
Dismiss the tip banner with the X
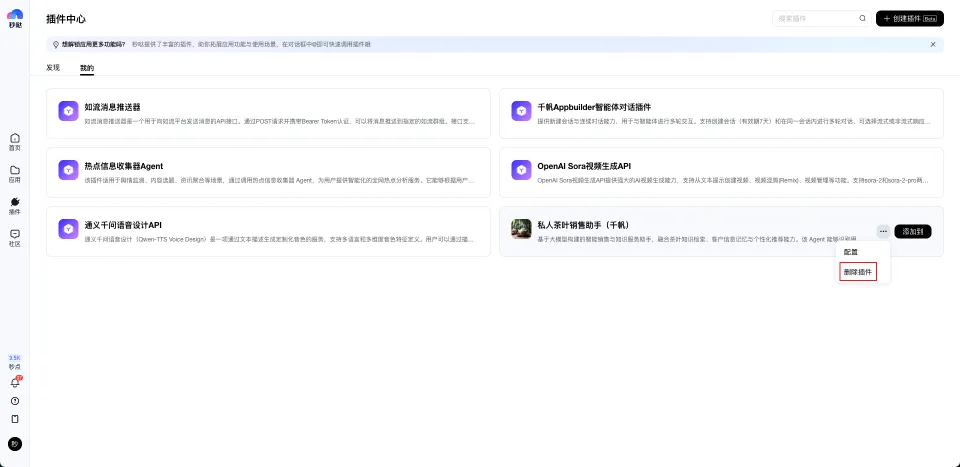click(933, 44)
